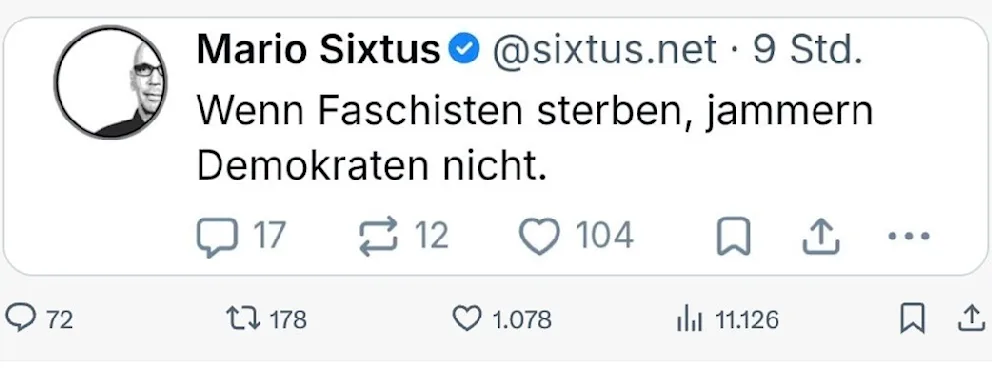The image size is (992, 375).
Task: View analytics via bar chart icon 11.126
Action: pyautogui.click(x=690, y=320)
